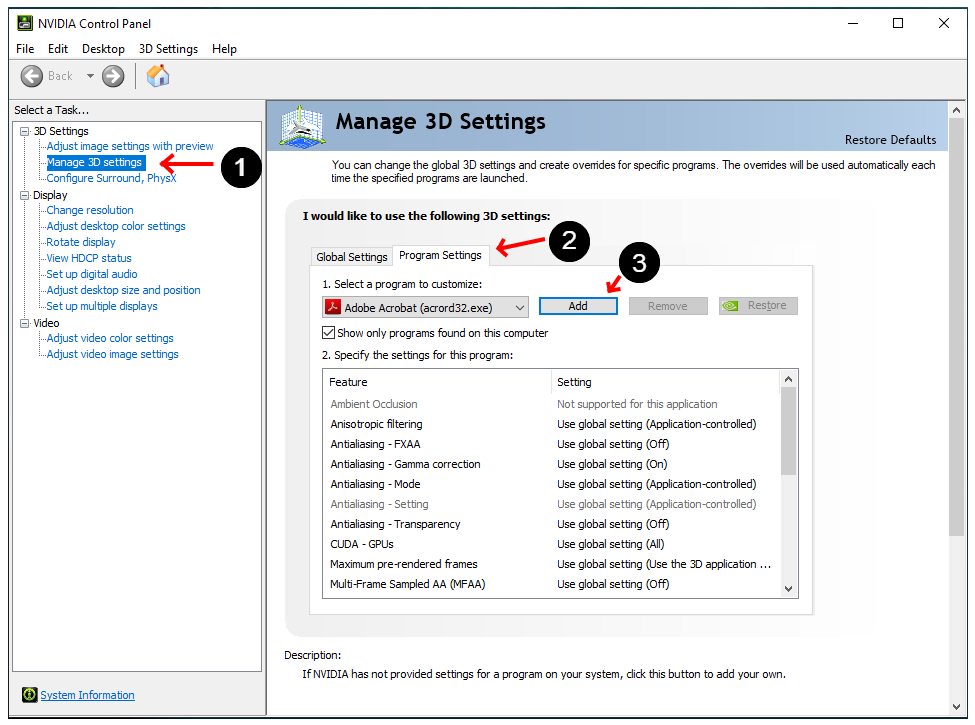Image resolution: width=975 pixels, height=725 pixels.
Task: Click the System Information icon
Action: click(30, 695)
